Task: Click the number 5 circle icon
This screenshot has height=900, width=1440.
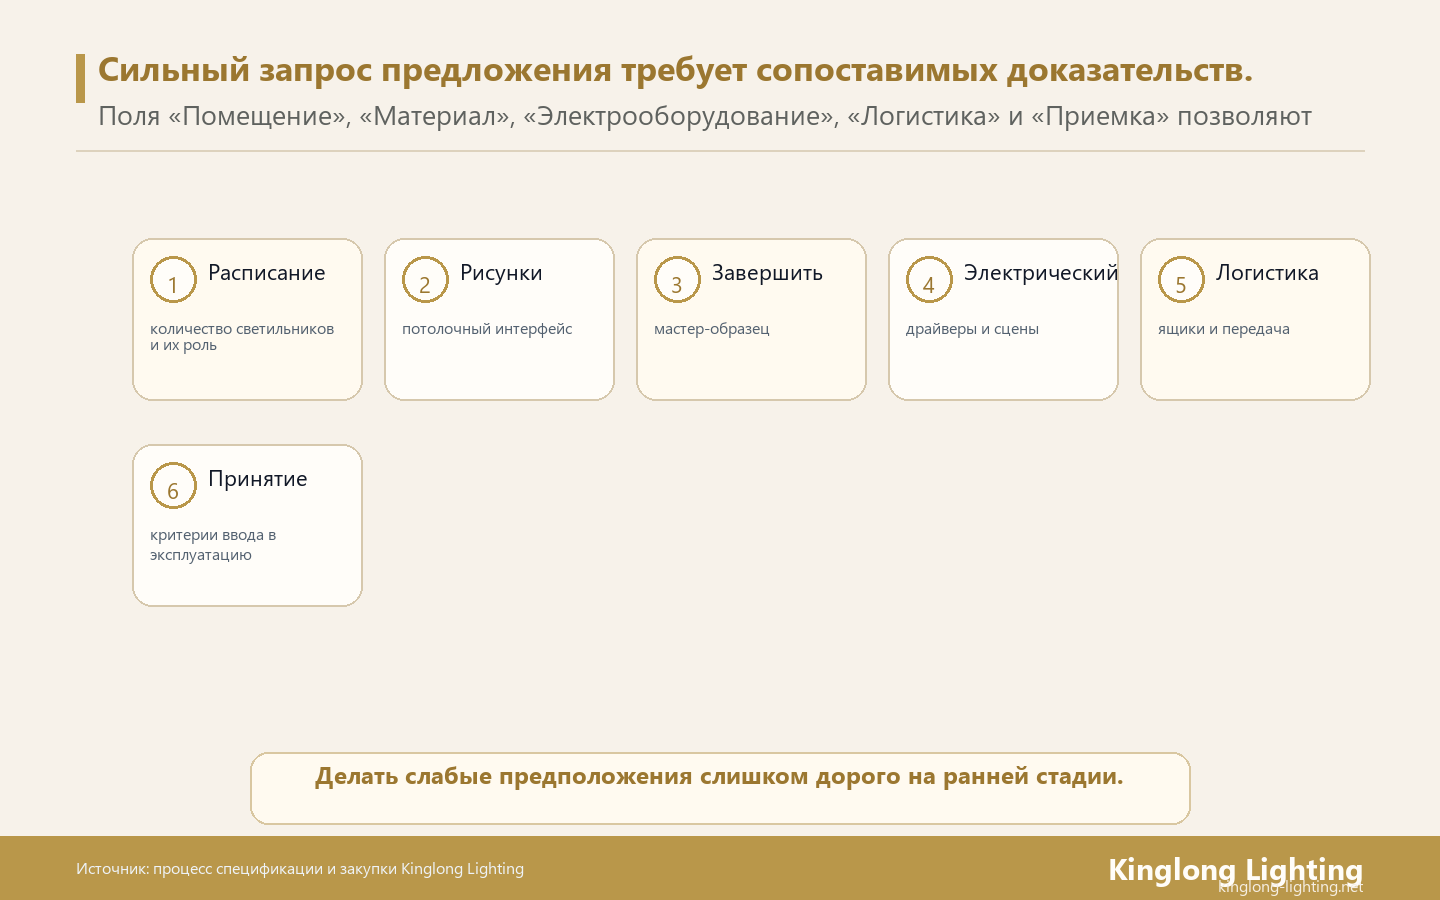Action: click(x=1181, y=280)
